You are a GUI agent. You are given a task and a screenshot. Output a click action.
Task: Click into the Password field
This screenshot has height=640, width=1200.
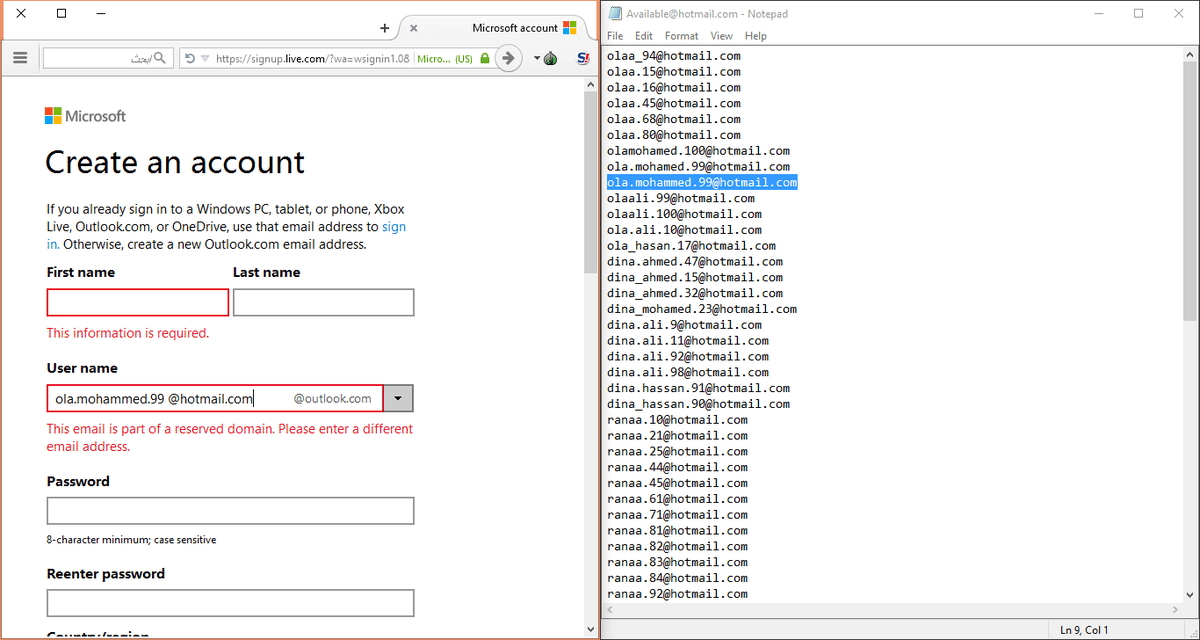point(230,511)
